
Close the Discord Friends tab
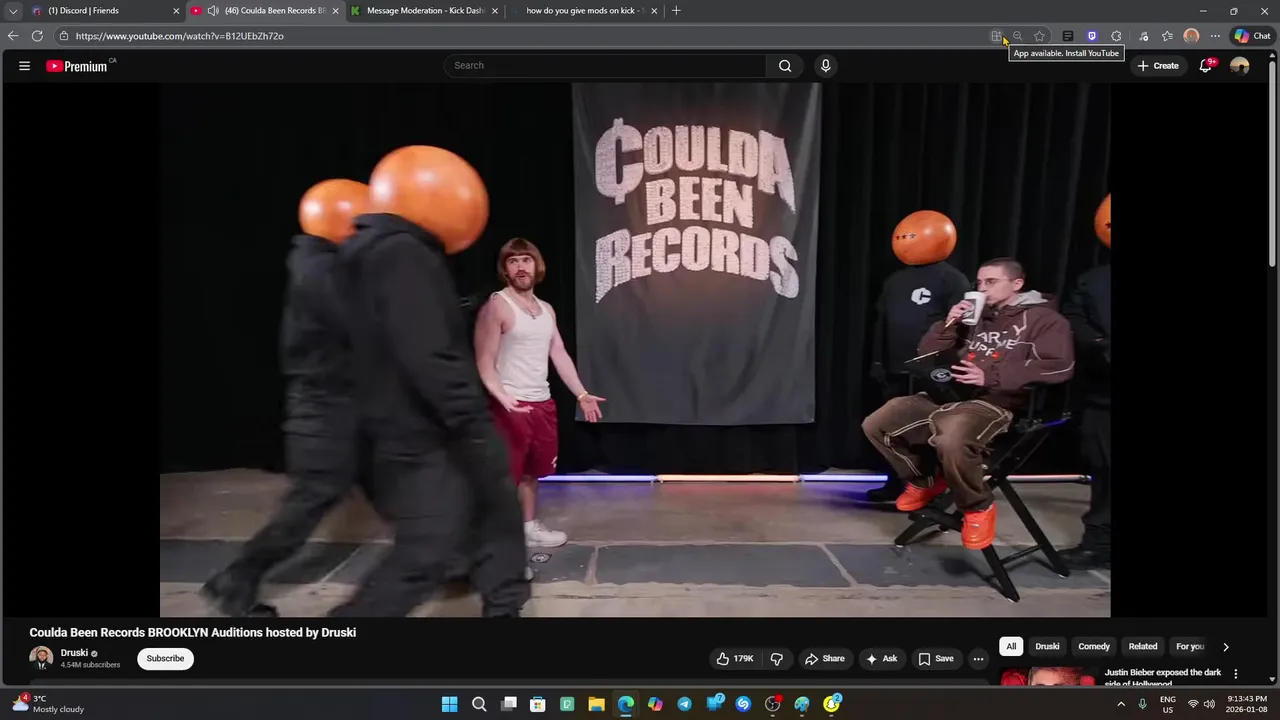[176, 11]
